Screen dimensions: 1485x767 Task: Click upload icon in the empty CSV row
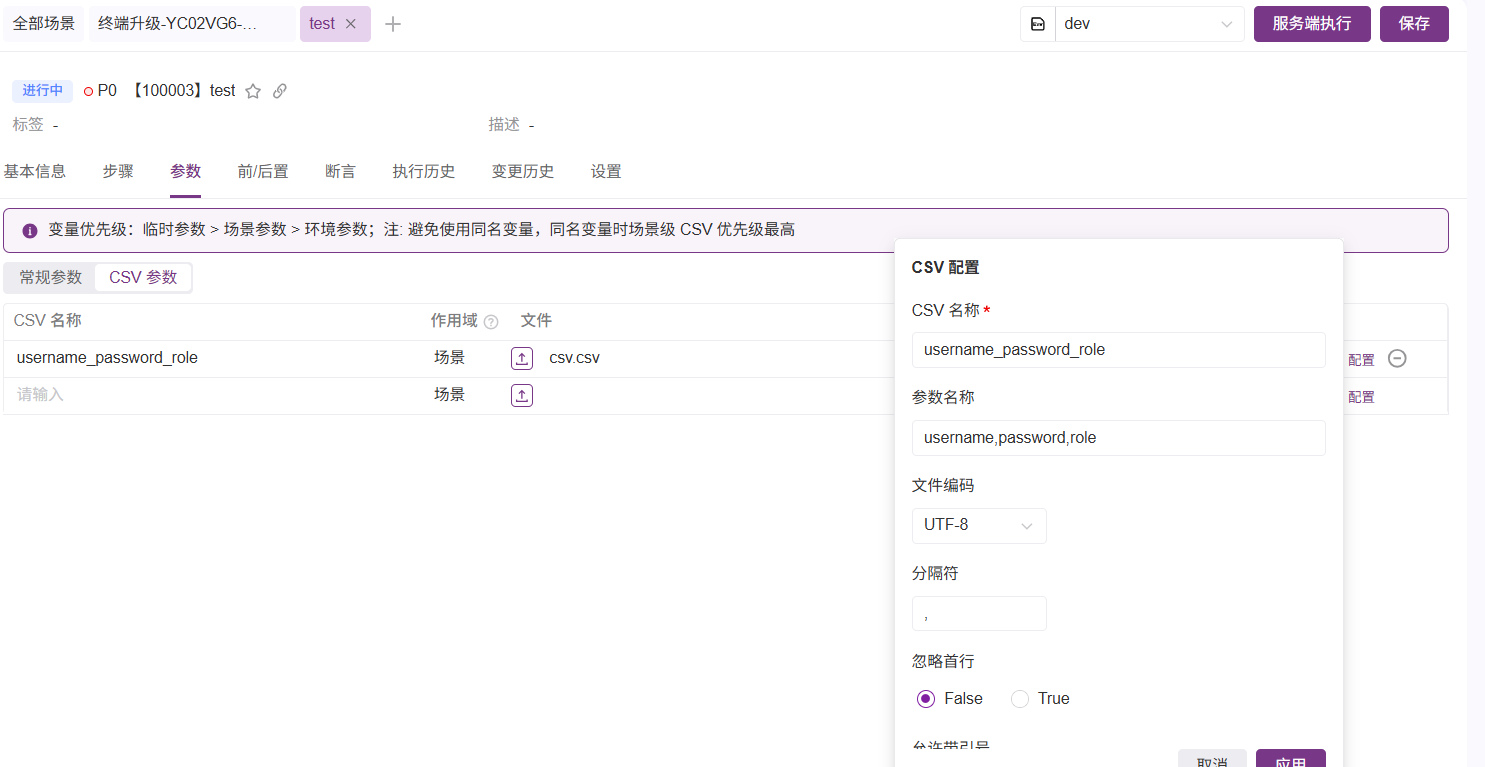tap(522, 395)
